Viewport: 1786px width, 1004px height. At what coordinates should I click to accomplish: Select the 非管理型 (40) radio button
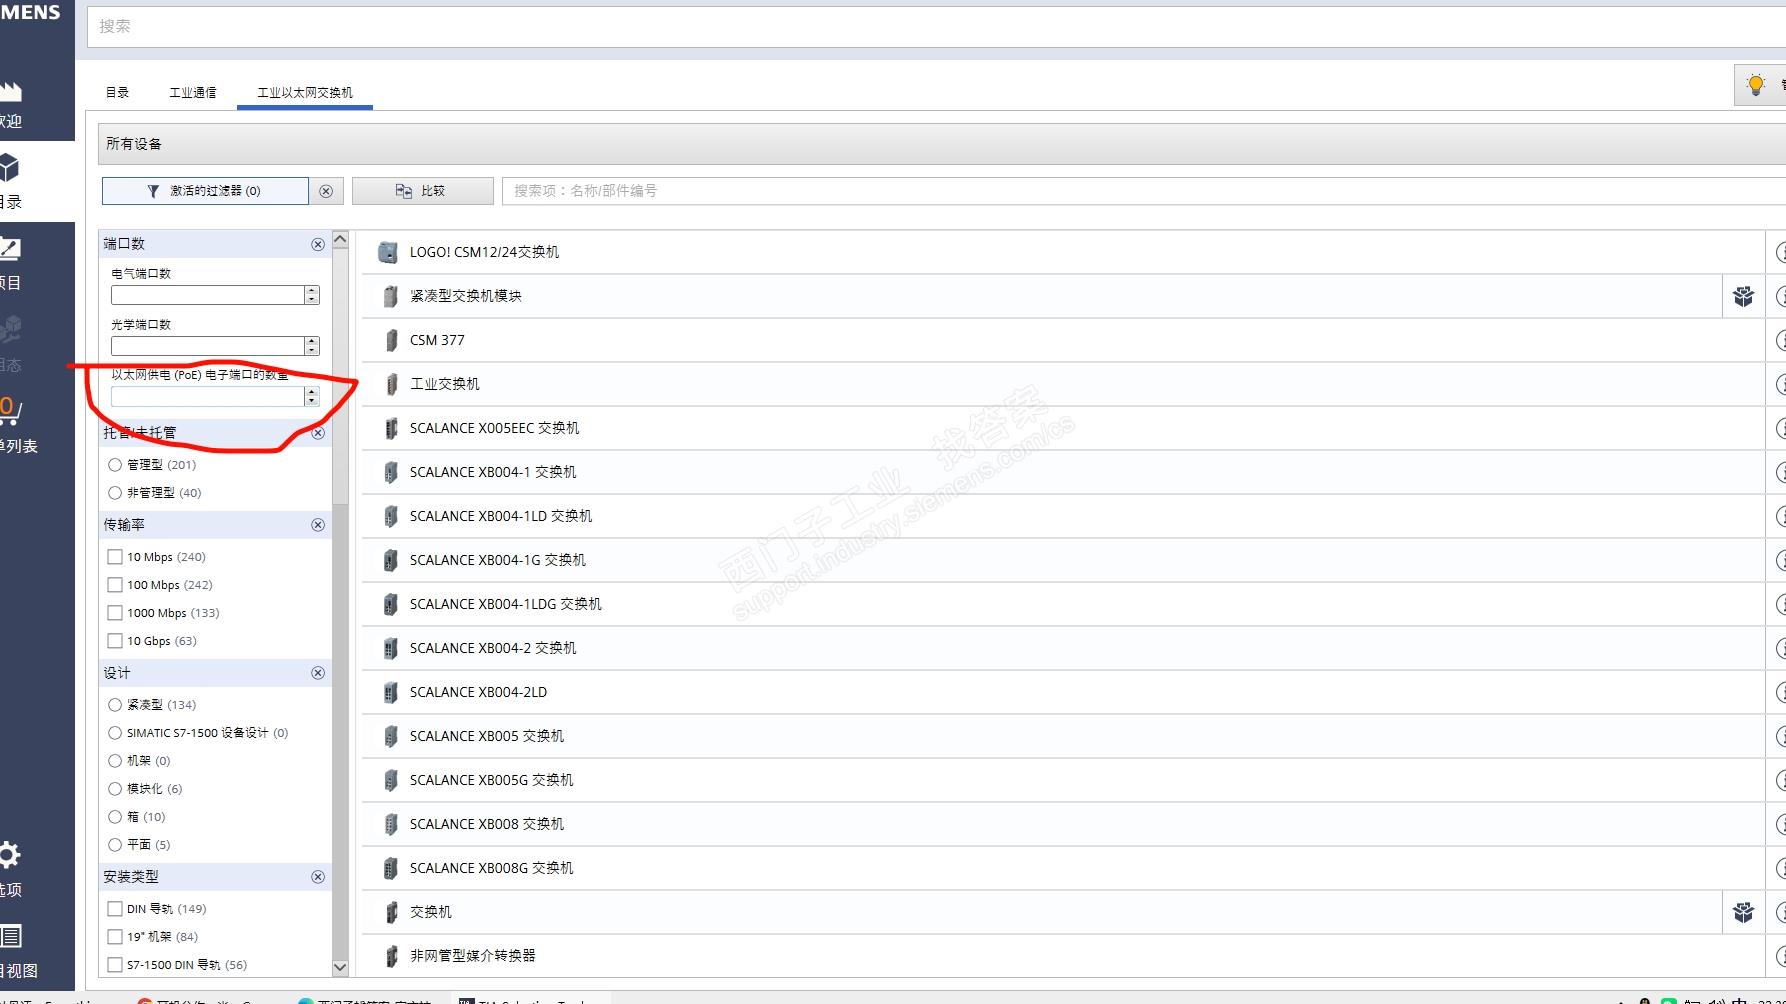pos(115,493)
